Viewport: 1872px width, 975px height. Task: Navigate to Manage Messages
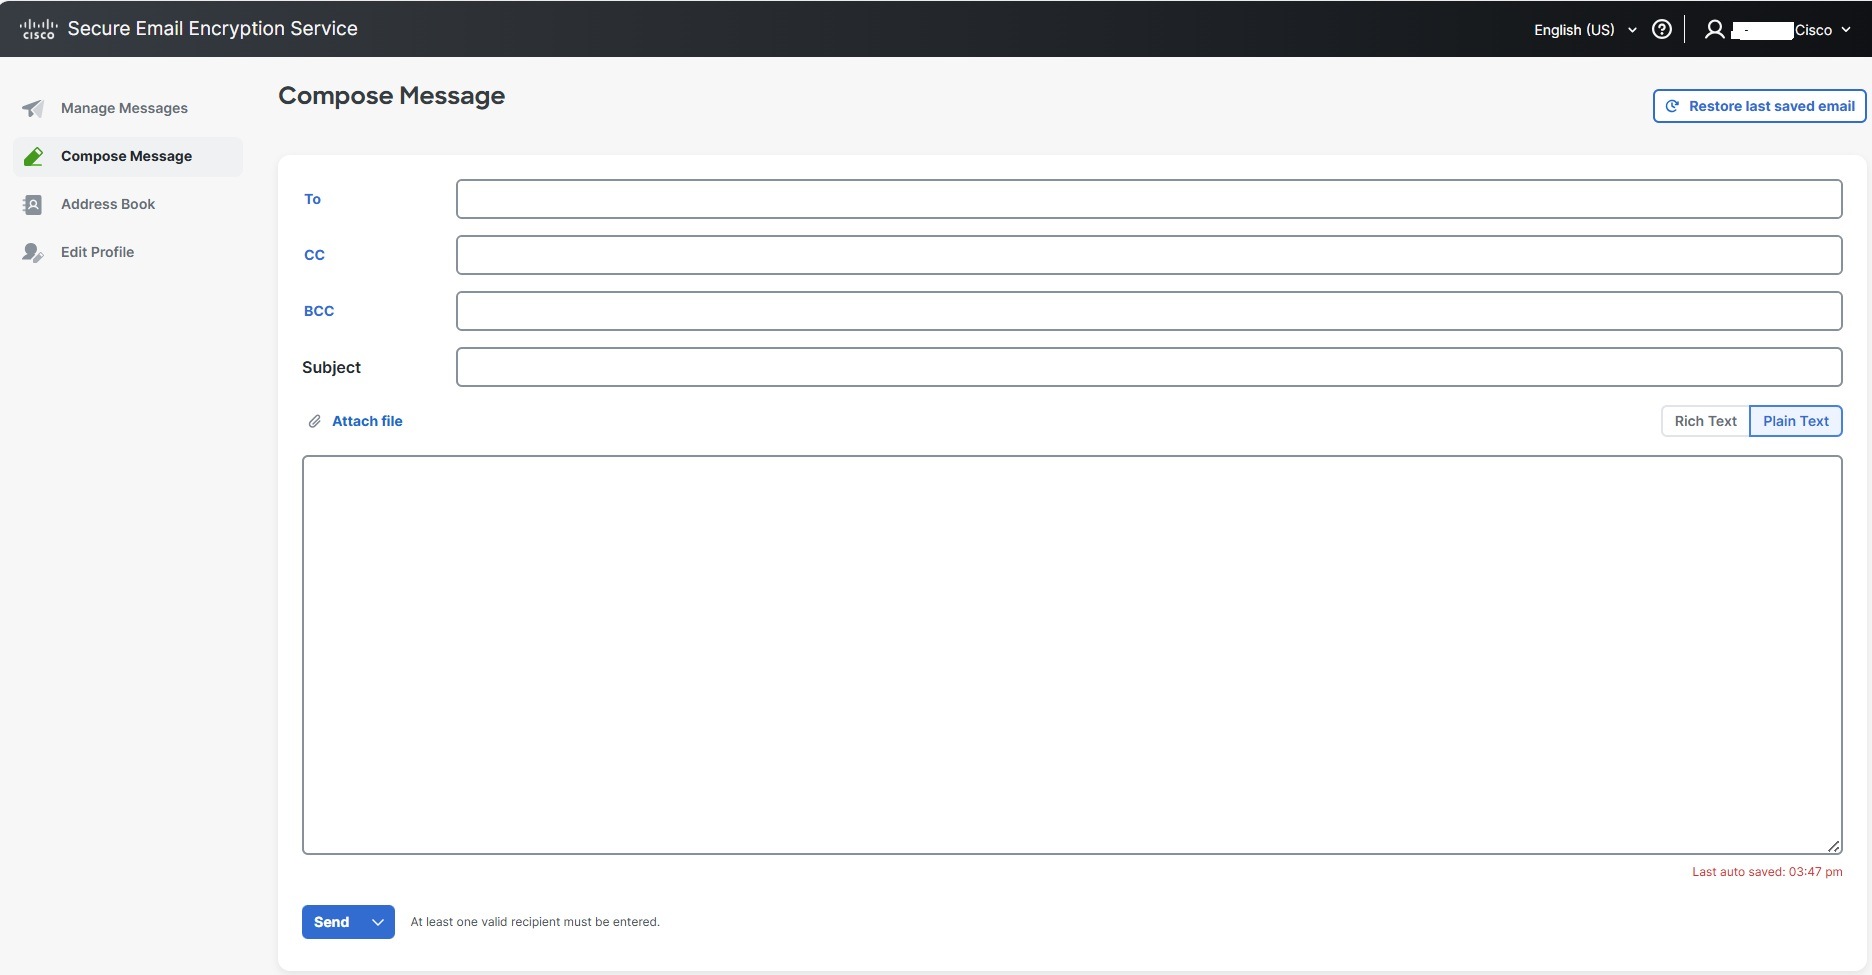(123, 108)
